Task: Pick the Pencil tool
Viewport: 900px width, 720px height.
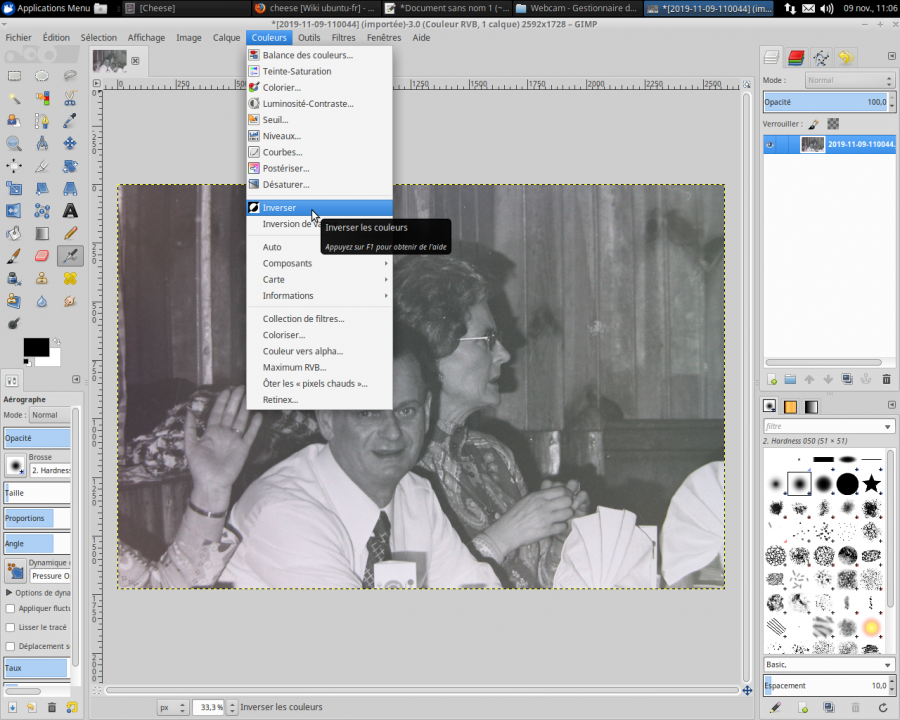Action: pyautogui.click(x=70, y=234)
